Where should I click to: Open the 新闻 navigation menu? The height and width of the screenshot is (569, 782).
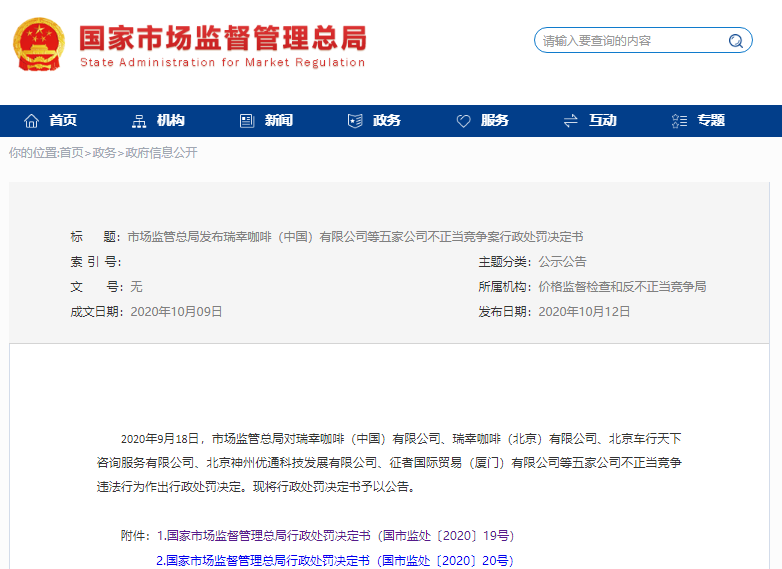(x=279, y=121)
